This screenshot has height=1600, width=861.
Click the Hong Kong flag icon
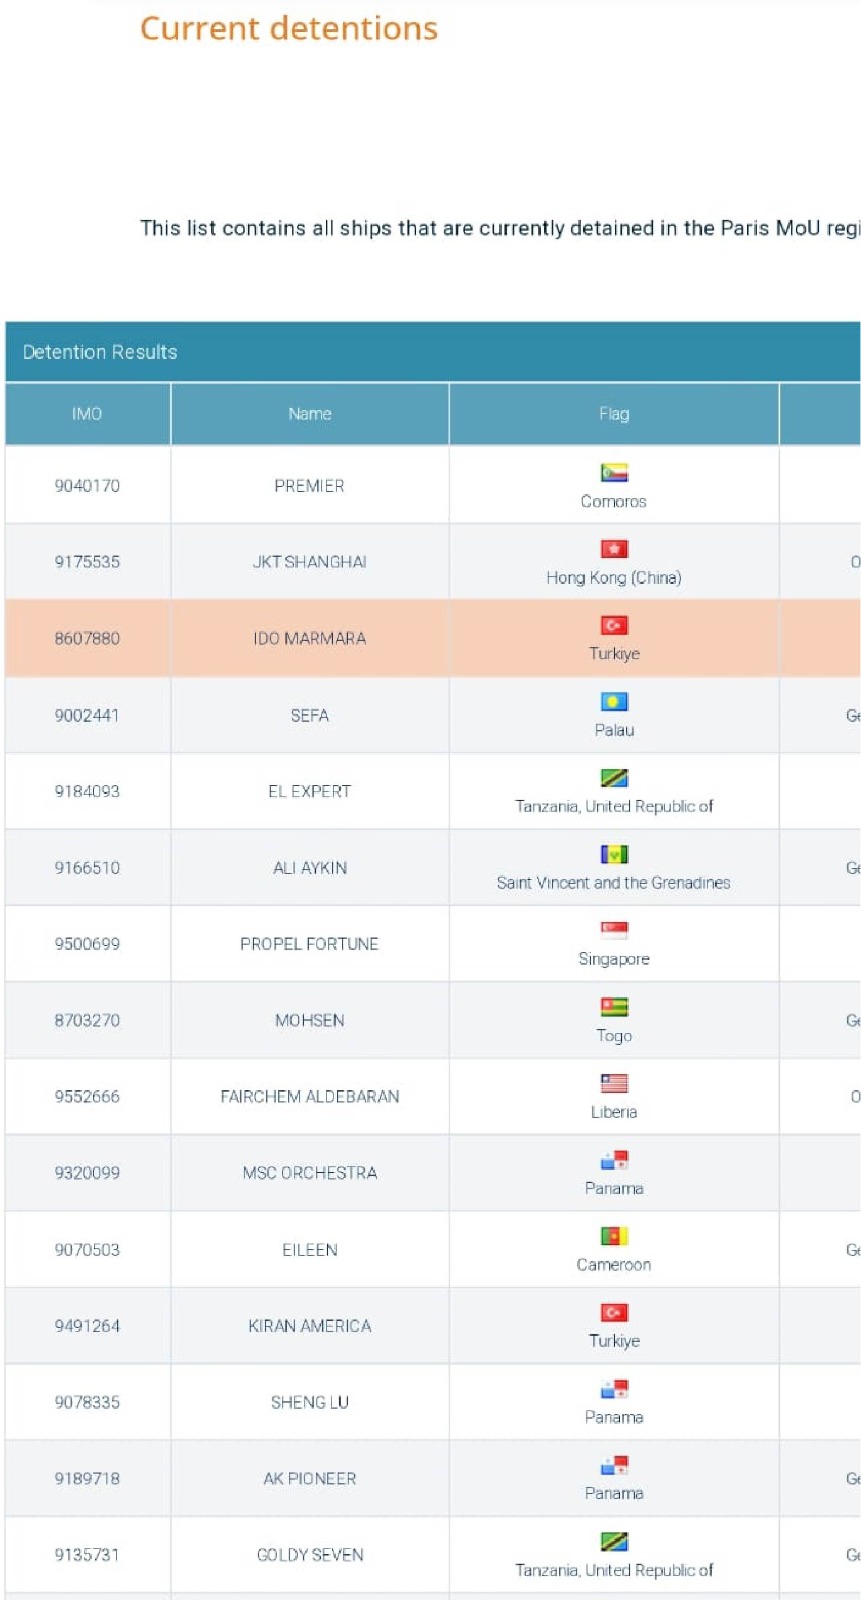pos(614,549)
